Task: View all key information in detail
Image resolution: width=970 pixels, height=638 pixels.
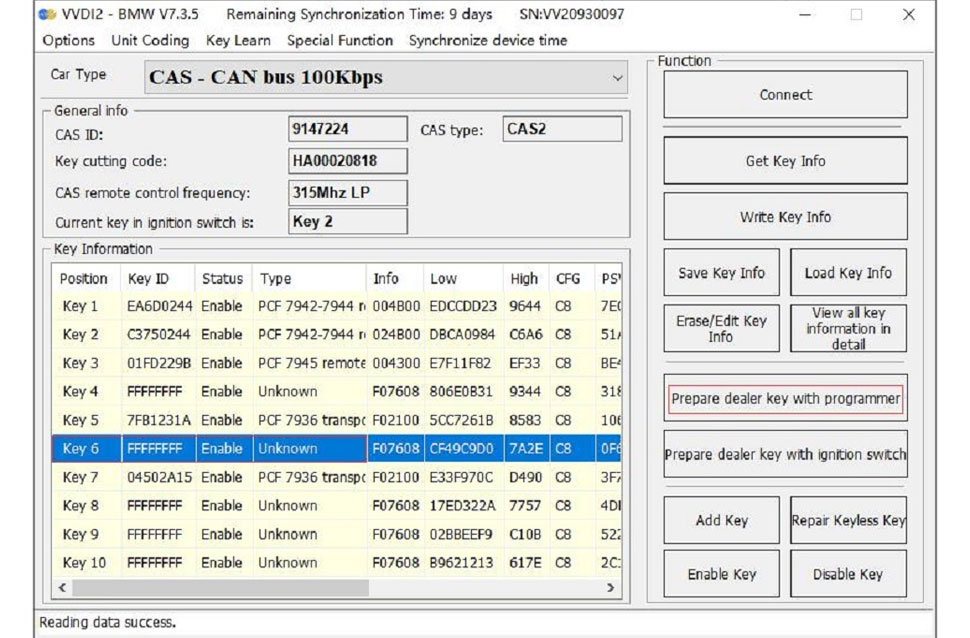Action: tap(848, 328)
